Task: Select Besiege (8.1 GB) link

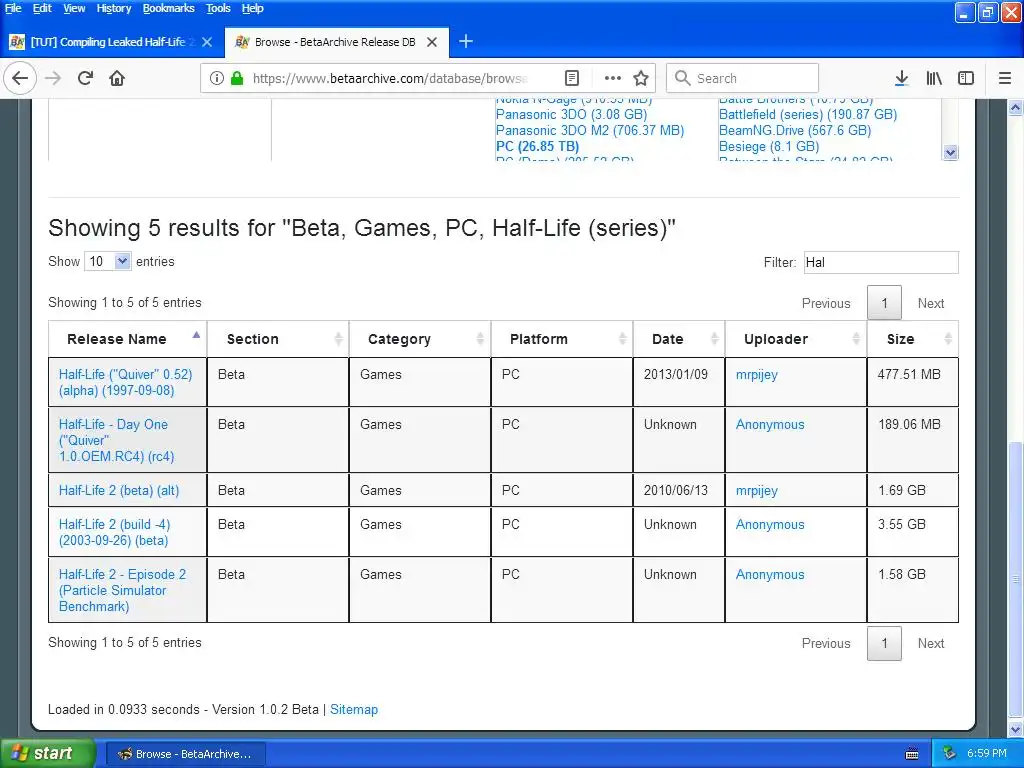Action: pyautogui.click(x=769, y=146)
